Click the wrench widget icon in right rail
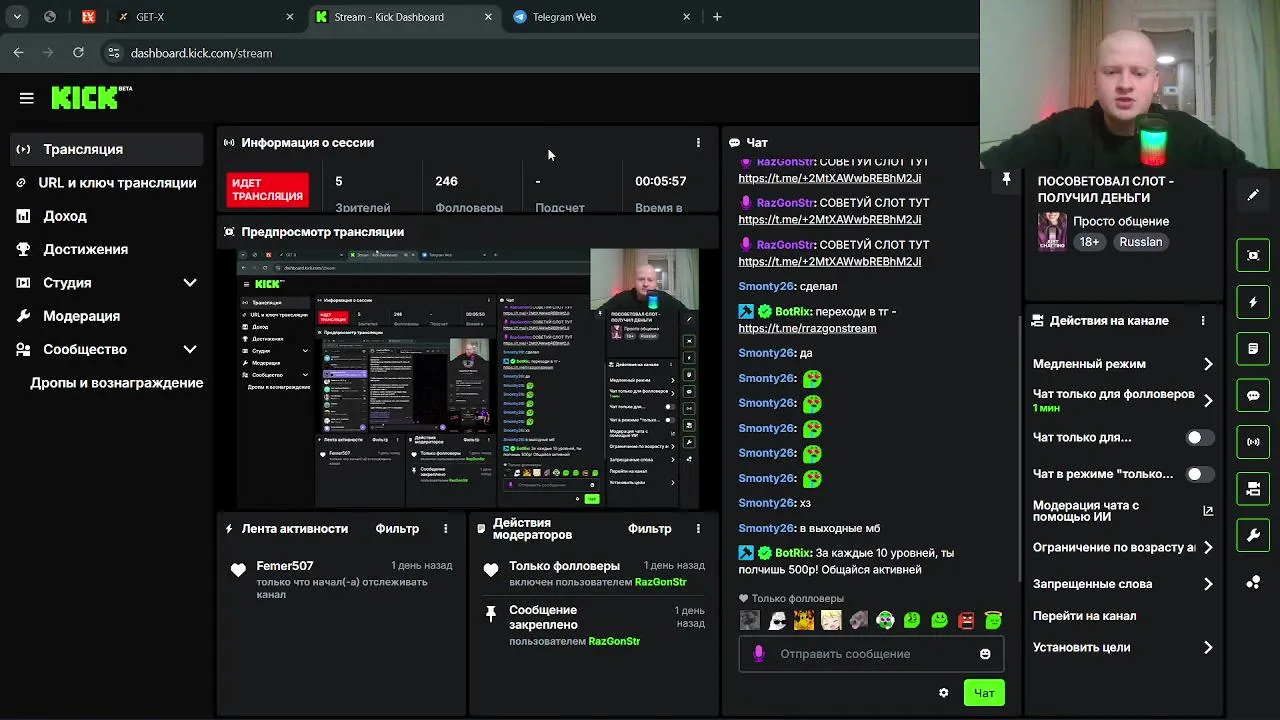The width and height of the screenshot is (1280, 720). click(1253, 536)
